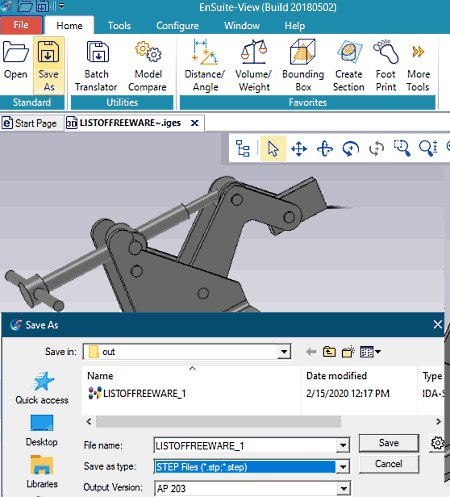Open the Window ribbon tab
450x497 pixels.
[242, 25]
